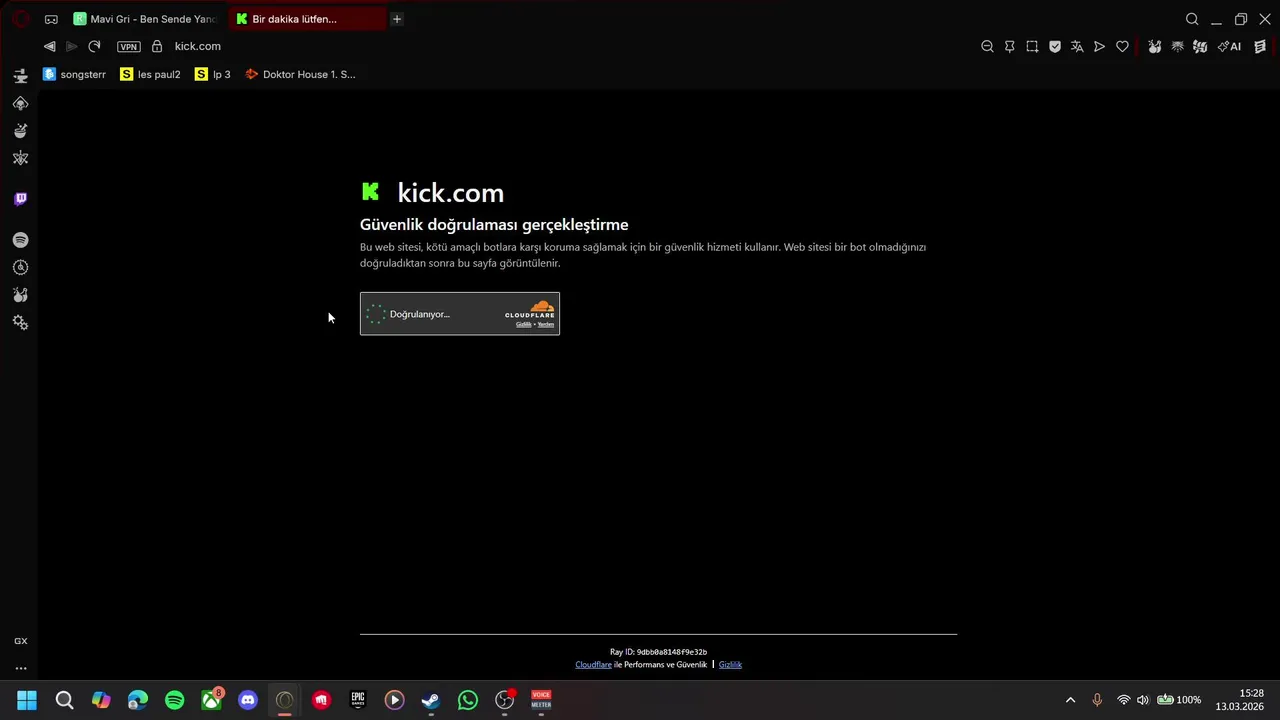Open tab search magnifier in title bar
Image resolution: width=1280 pixels, height=720 pixels.
pos(1192,19)
